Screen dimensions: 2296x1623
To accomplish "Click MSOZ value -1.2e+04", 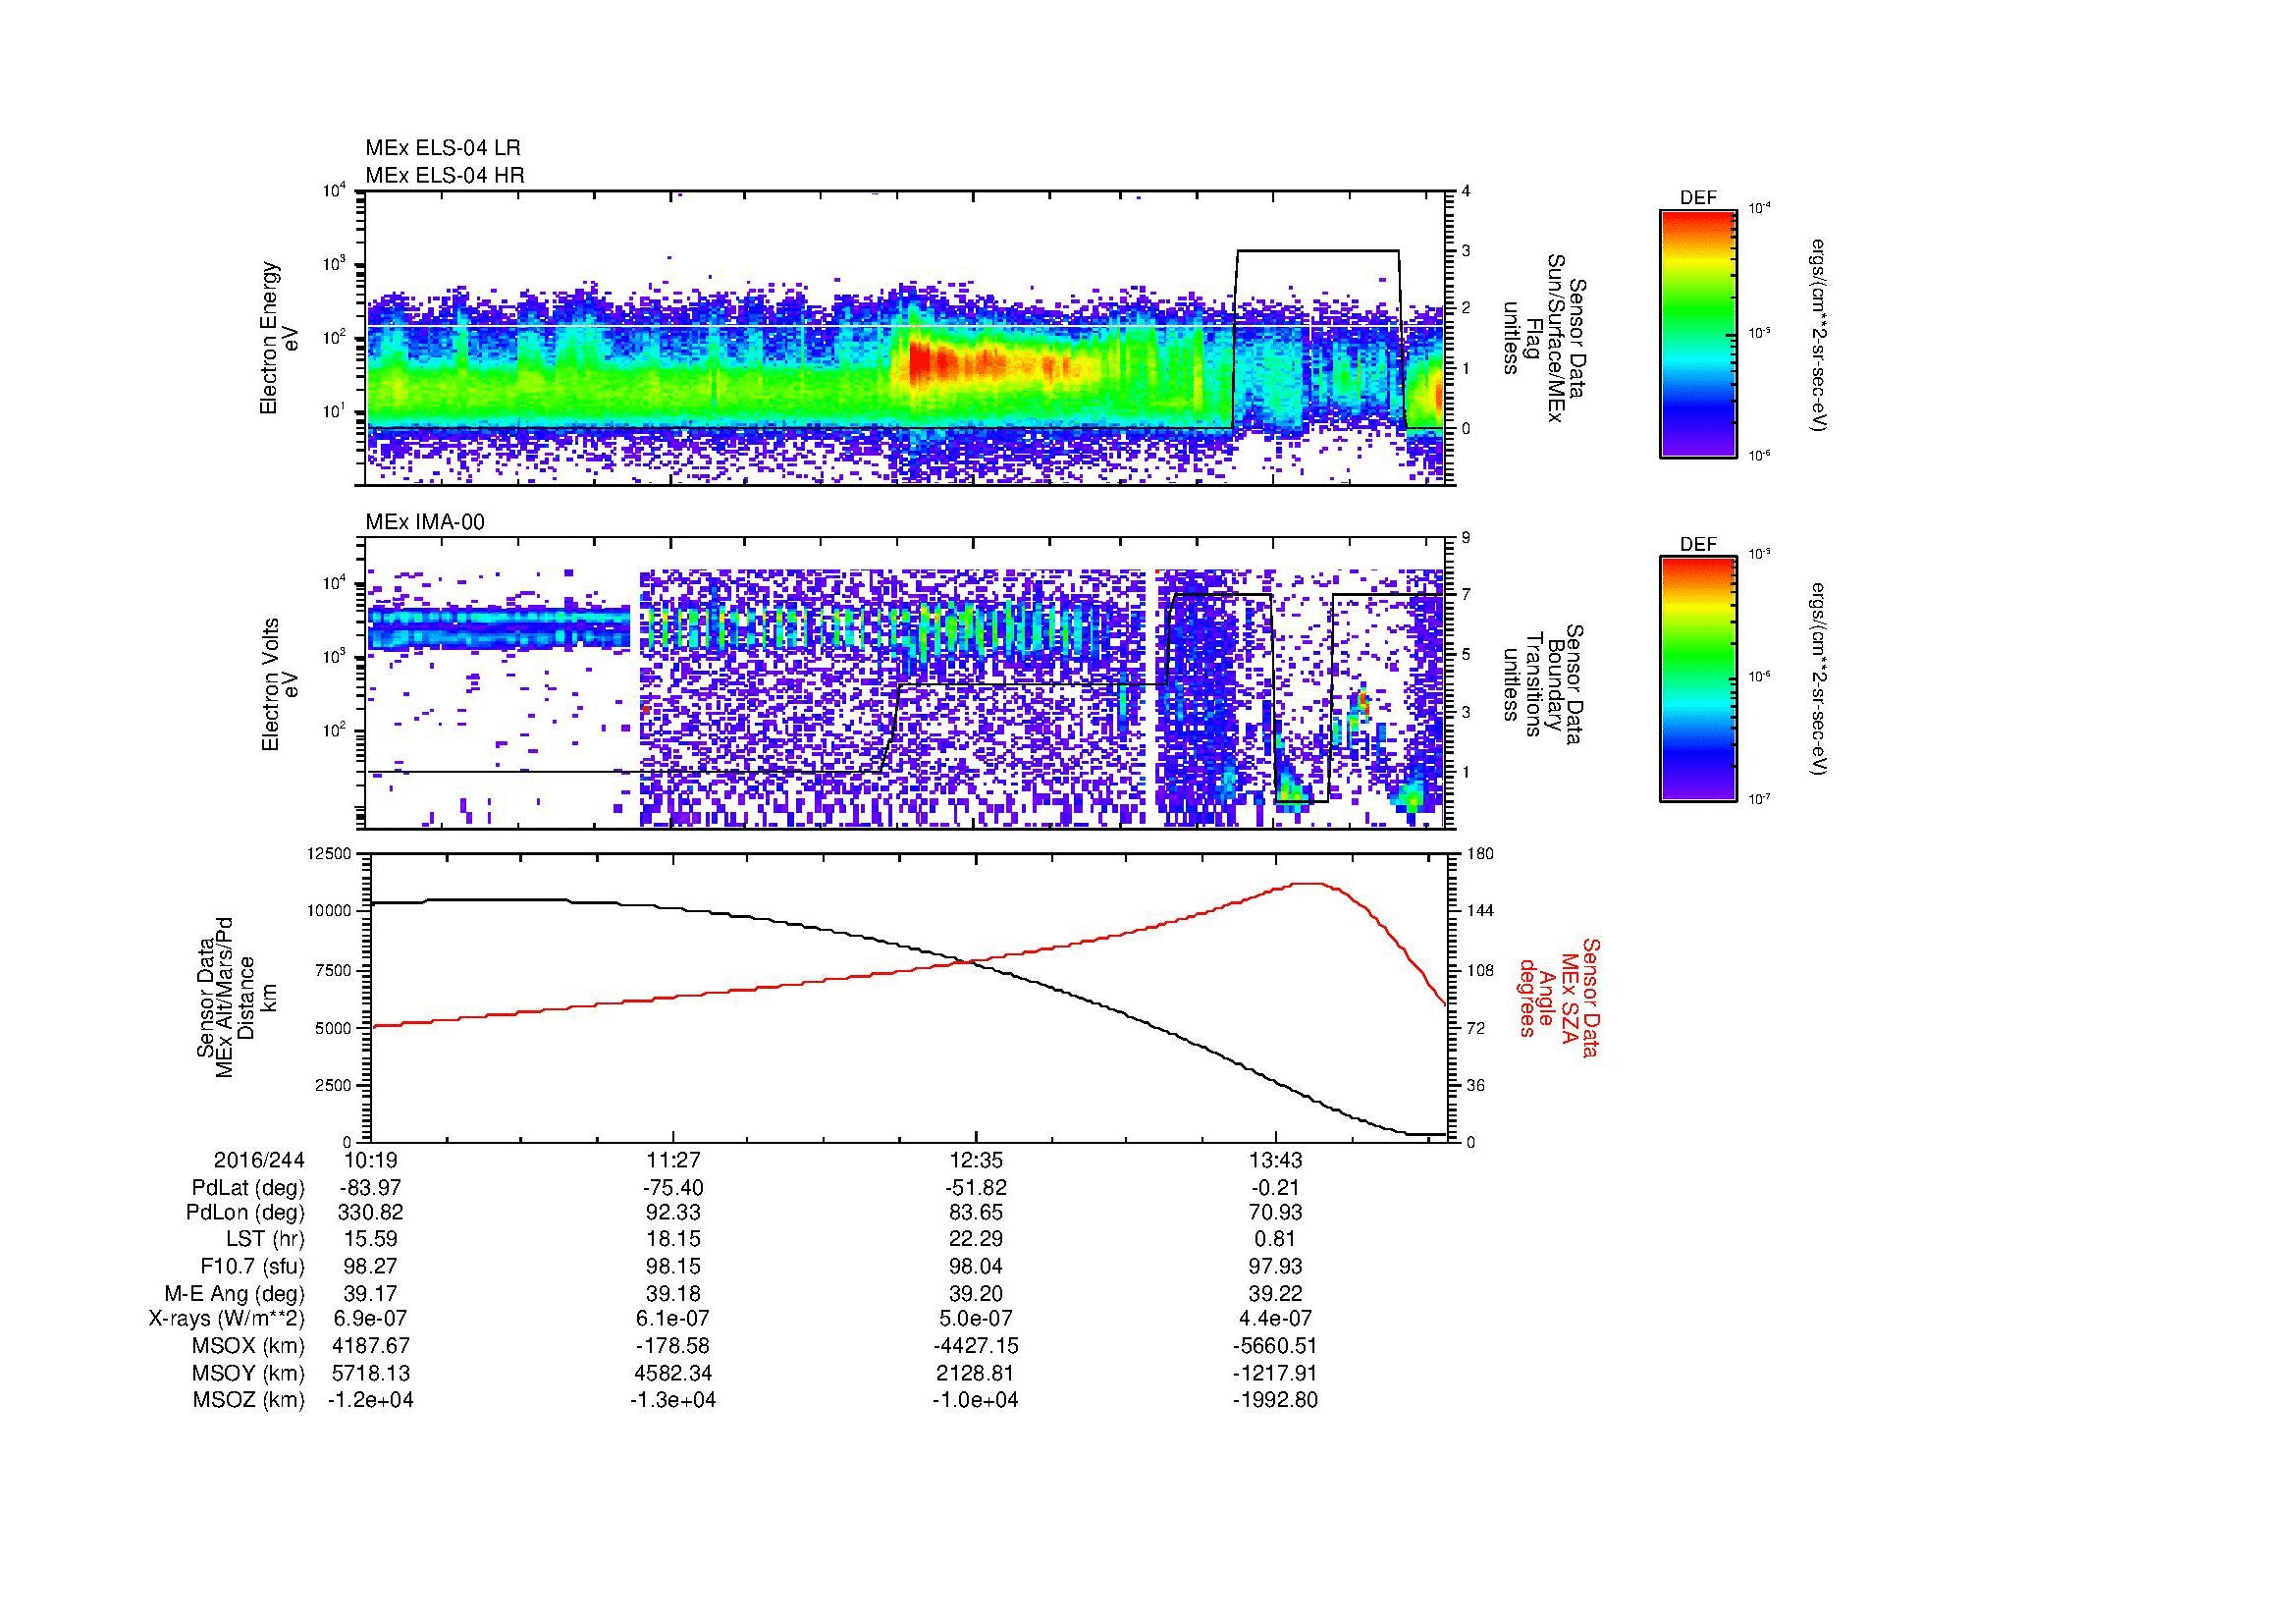I will [370, 1400].
